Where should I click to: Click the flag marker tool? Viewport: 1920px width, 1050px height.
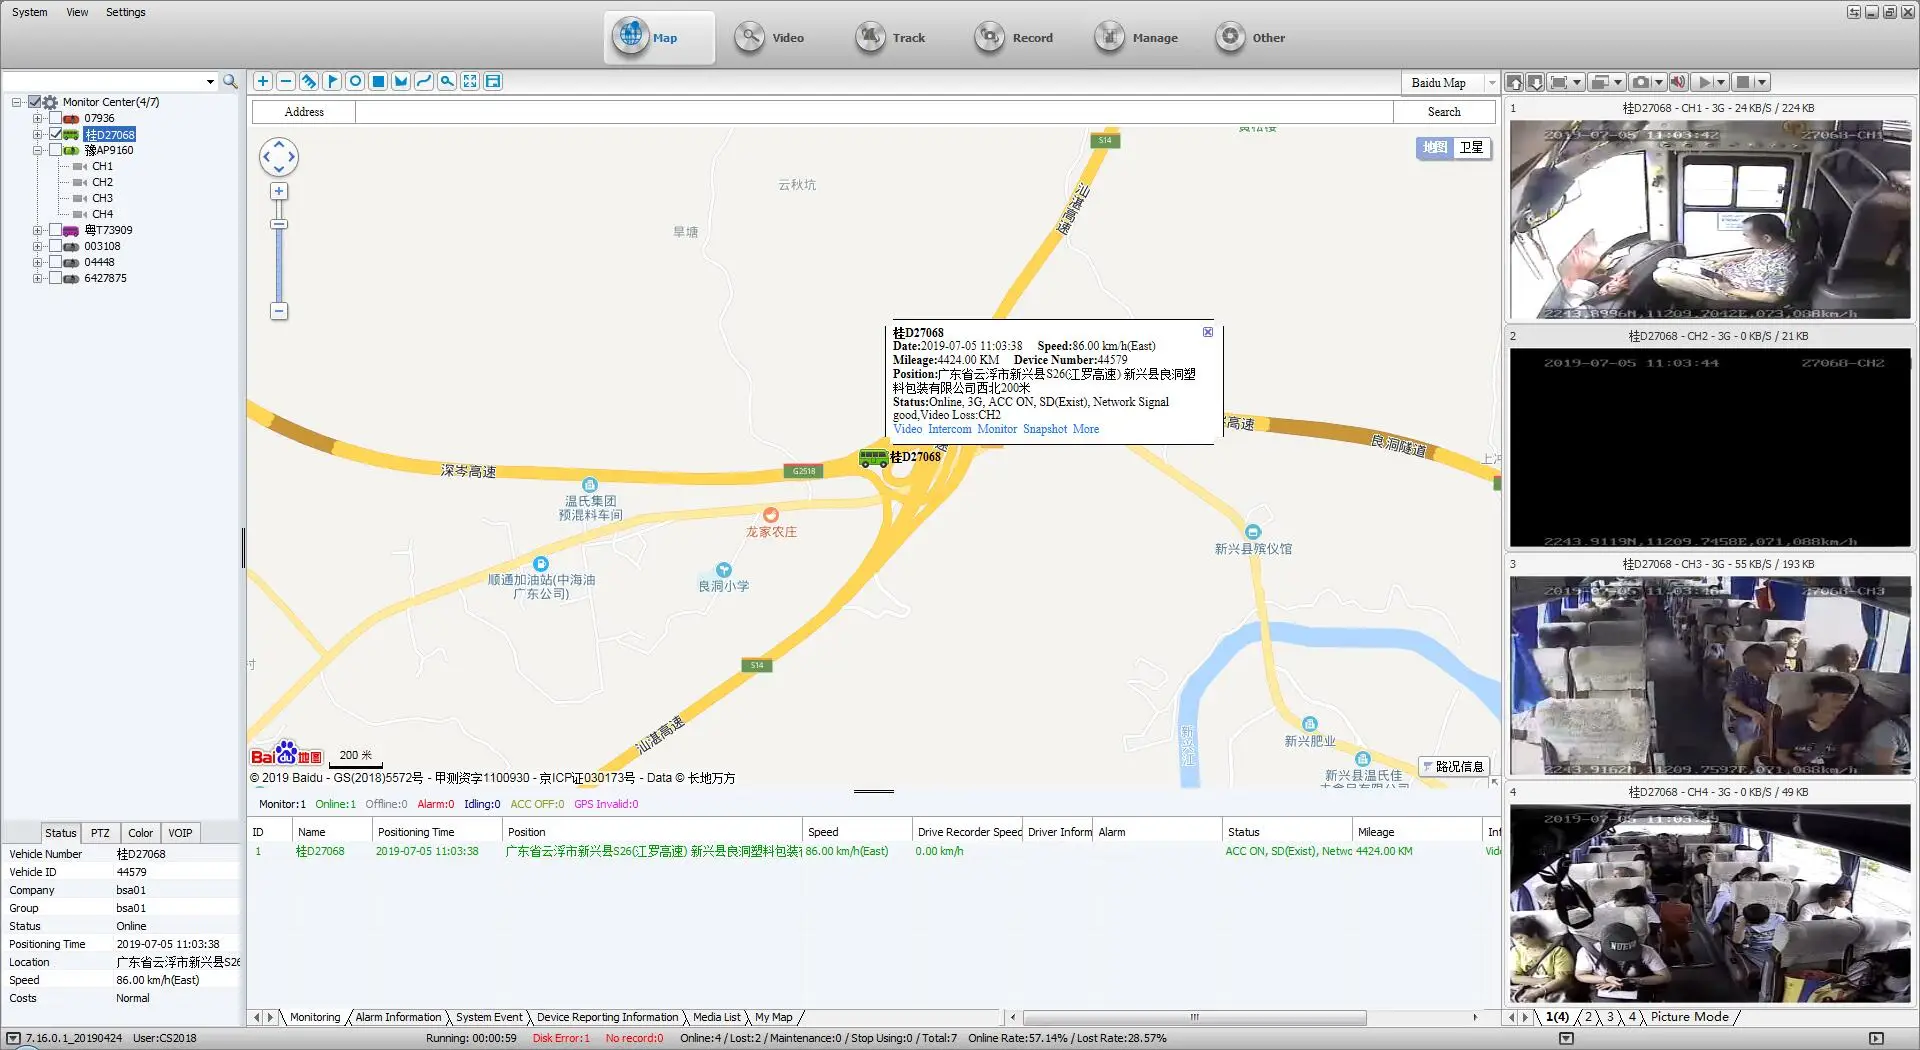(x=332, y=82)
